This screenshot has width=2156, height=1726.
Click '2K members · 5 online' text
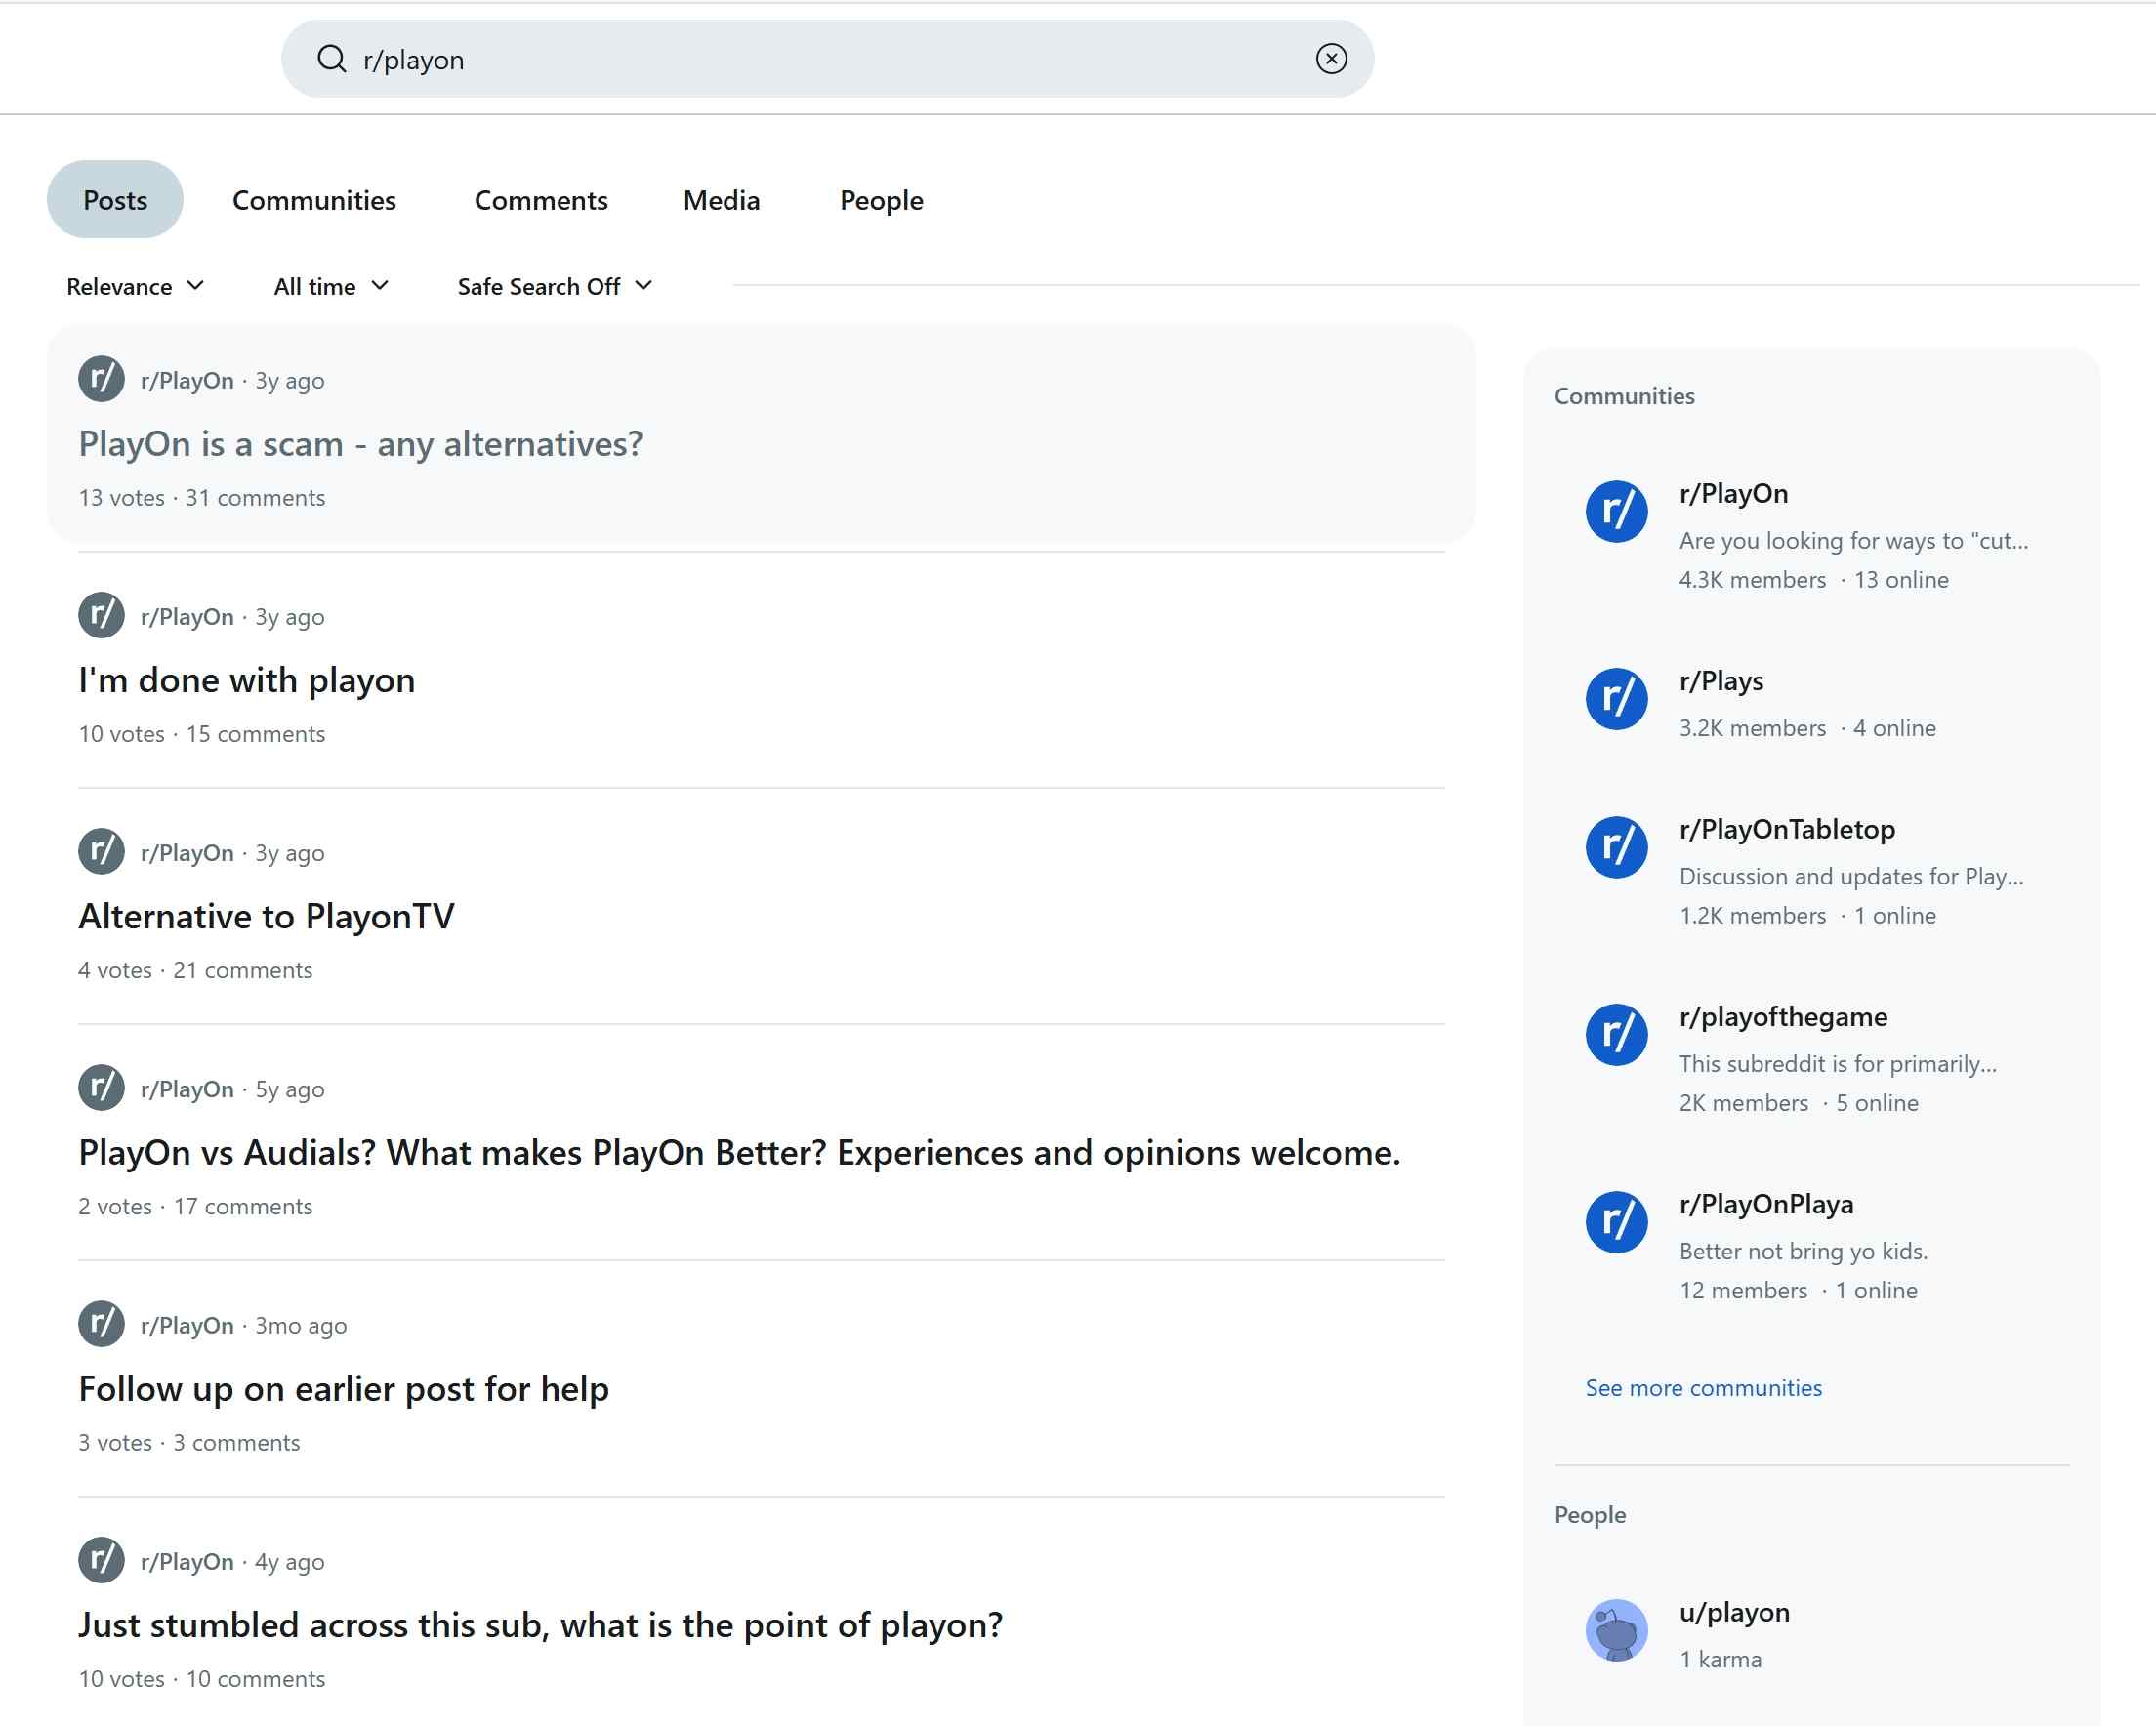1798,1103
